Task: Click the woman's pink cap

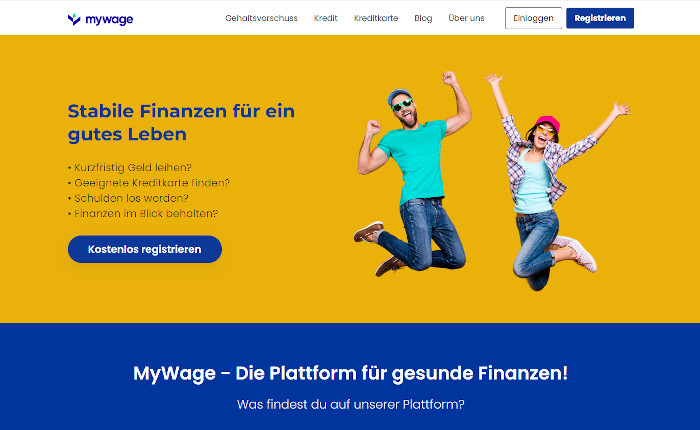Action: coord(548,123)
